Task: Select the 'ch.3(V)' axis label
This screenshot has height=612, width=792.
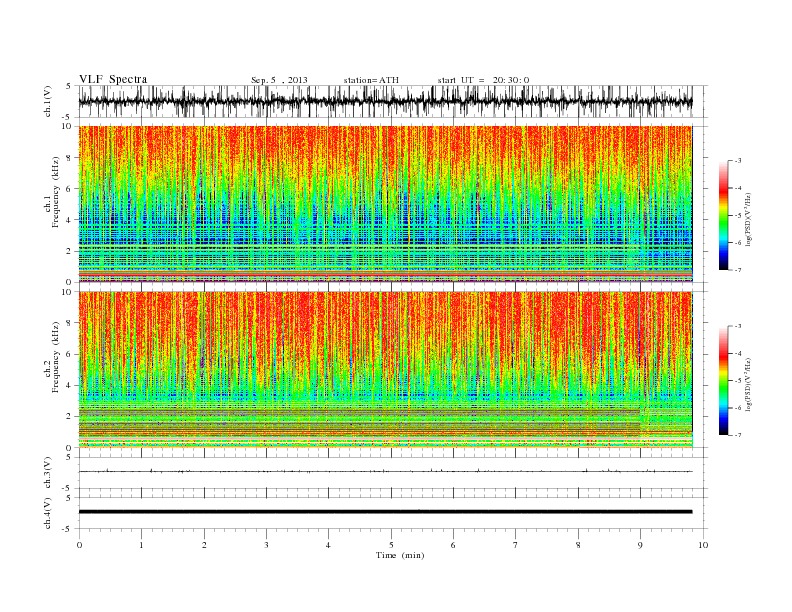Action: click(x=48, y=473)
